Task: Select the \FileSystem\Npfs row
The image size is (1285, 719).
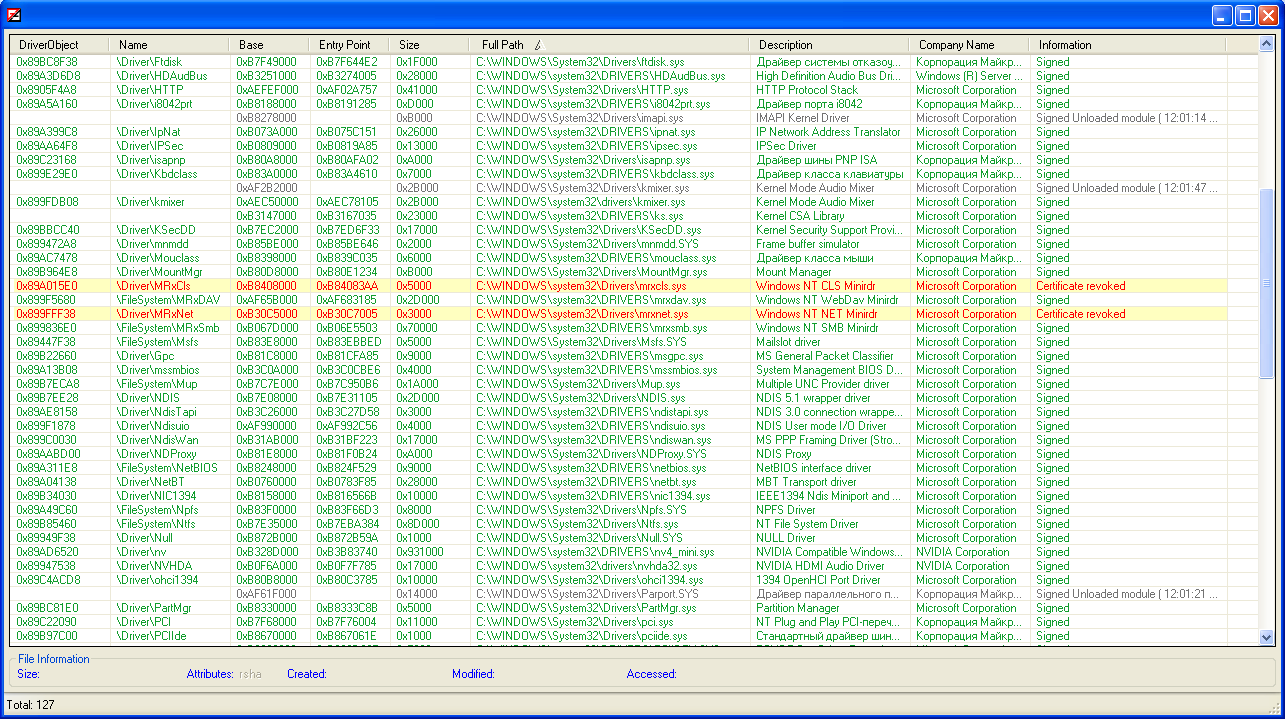Action: (618, 510)
